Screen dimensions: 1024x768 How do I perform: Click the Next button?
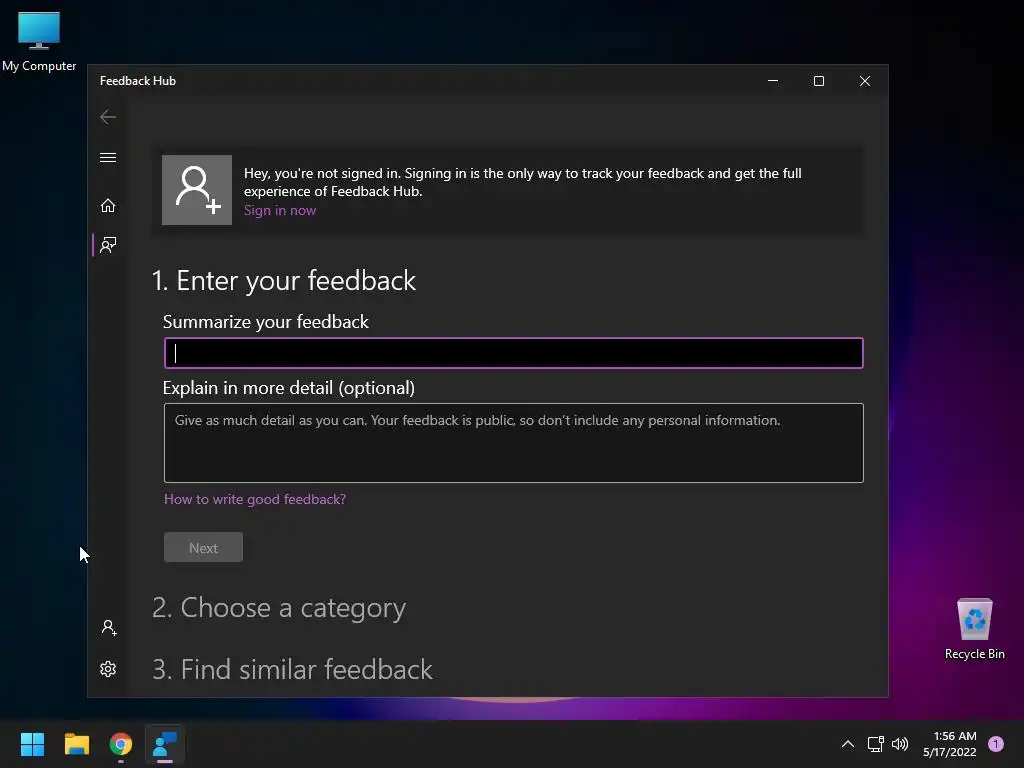coord(203,547)
